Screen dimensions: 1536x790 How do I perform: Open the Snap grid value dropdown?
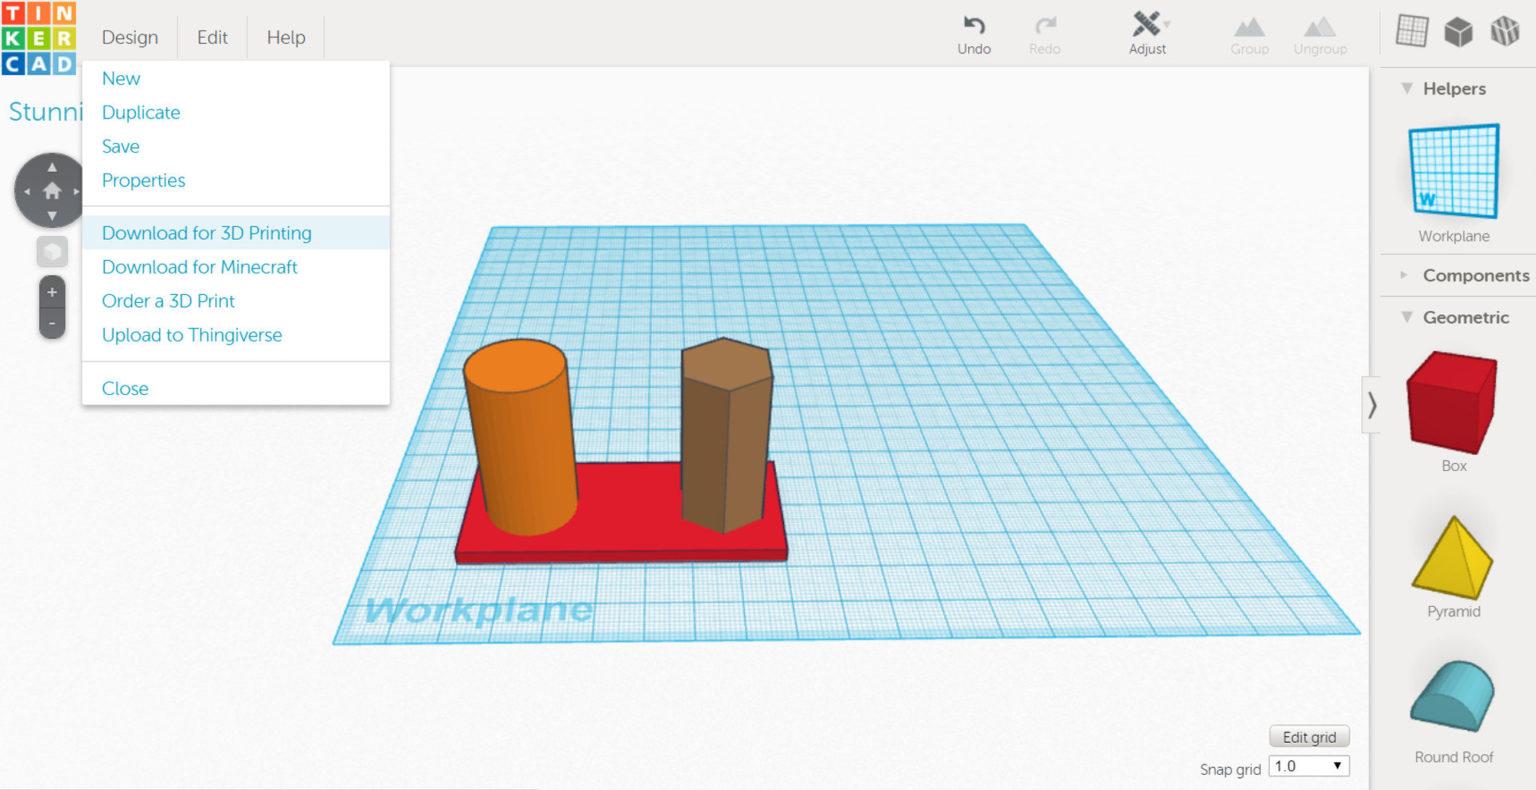point(1337,765)
